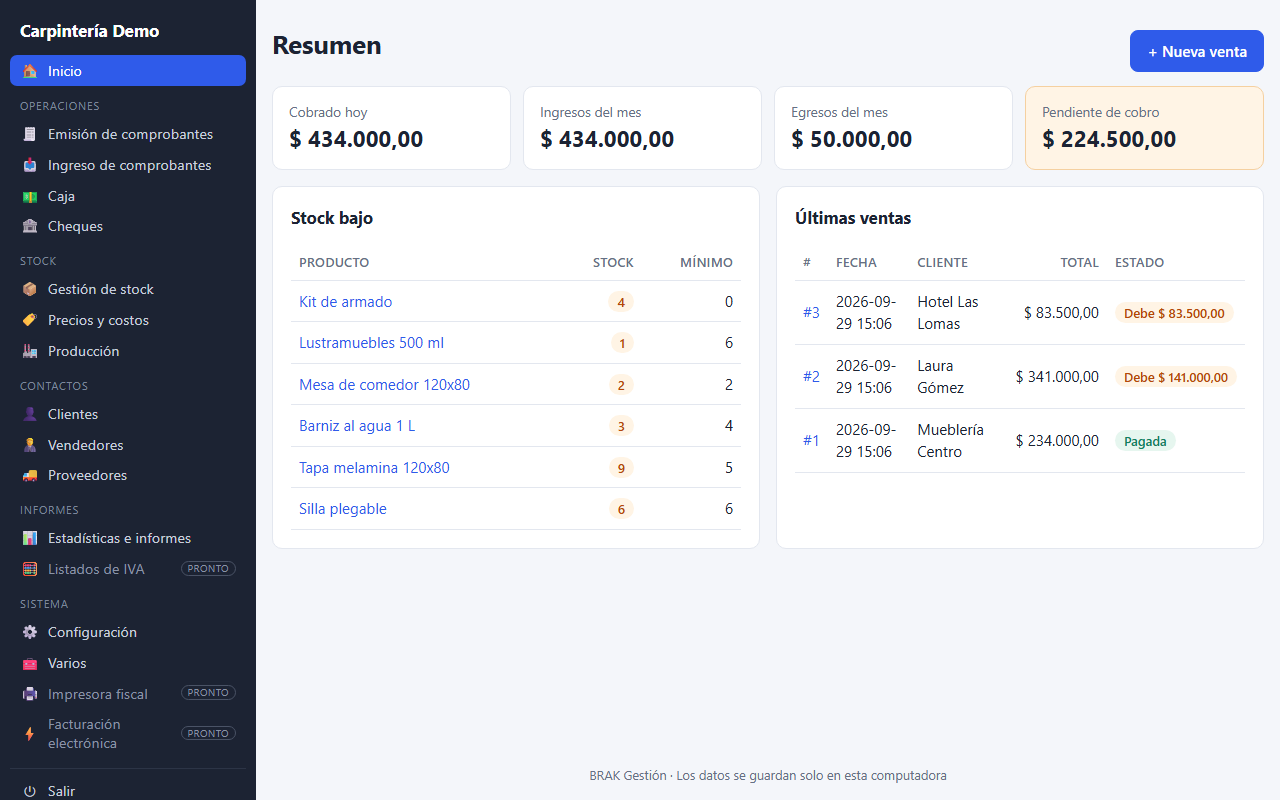Click the cash icon beside Caja
Image resolution: width=1280 pixels, height=800 pixels.
tap(30, 196)
